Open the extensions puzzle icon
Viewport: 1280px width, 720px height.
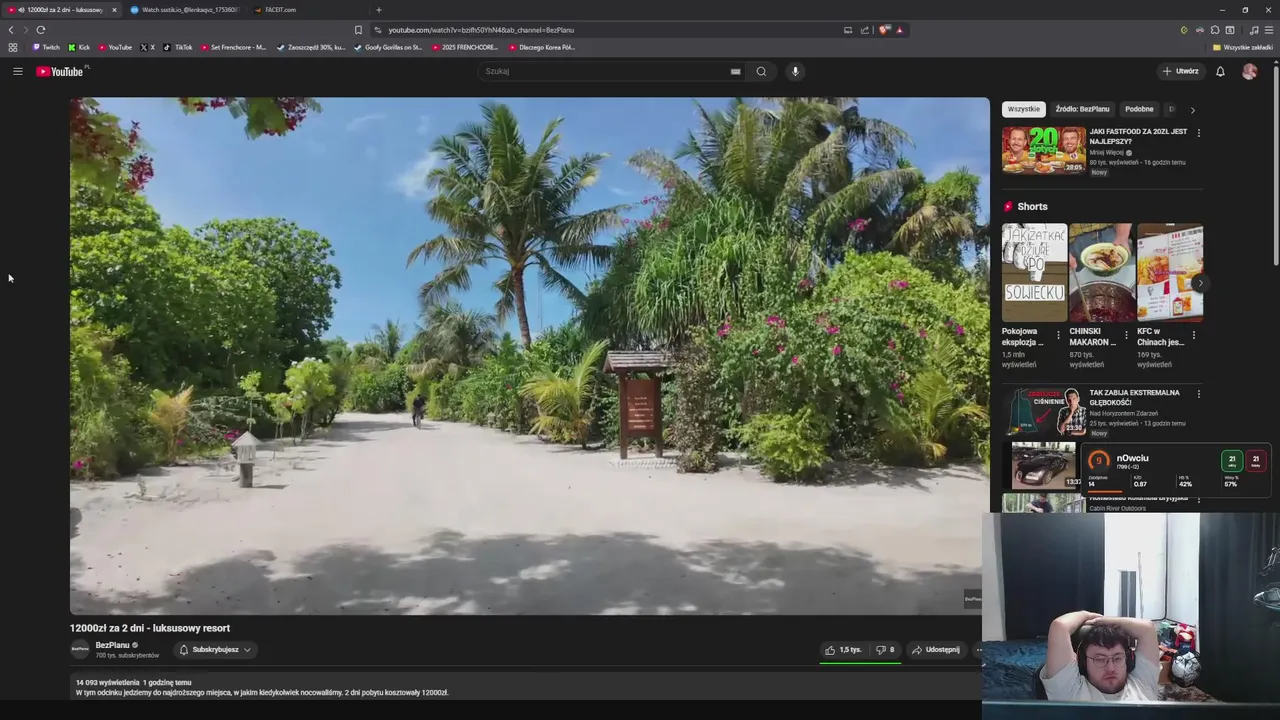pos(1215,30)
